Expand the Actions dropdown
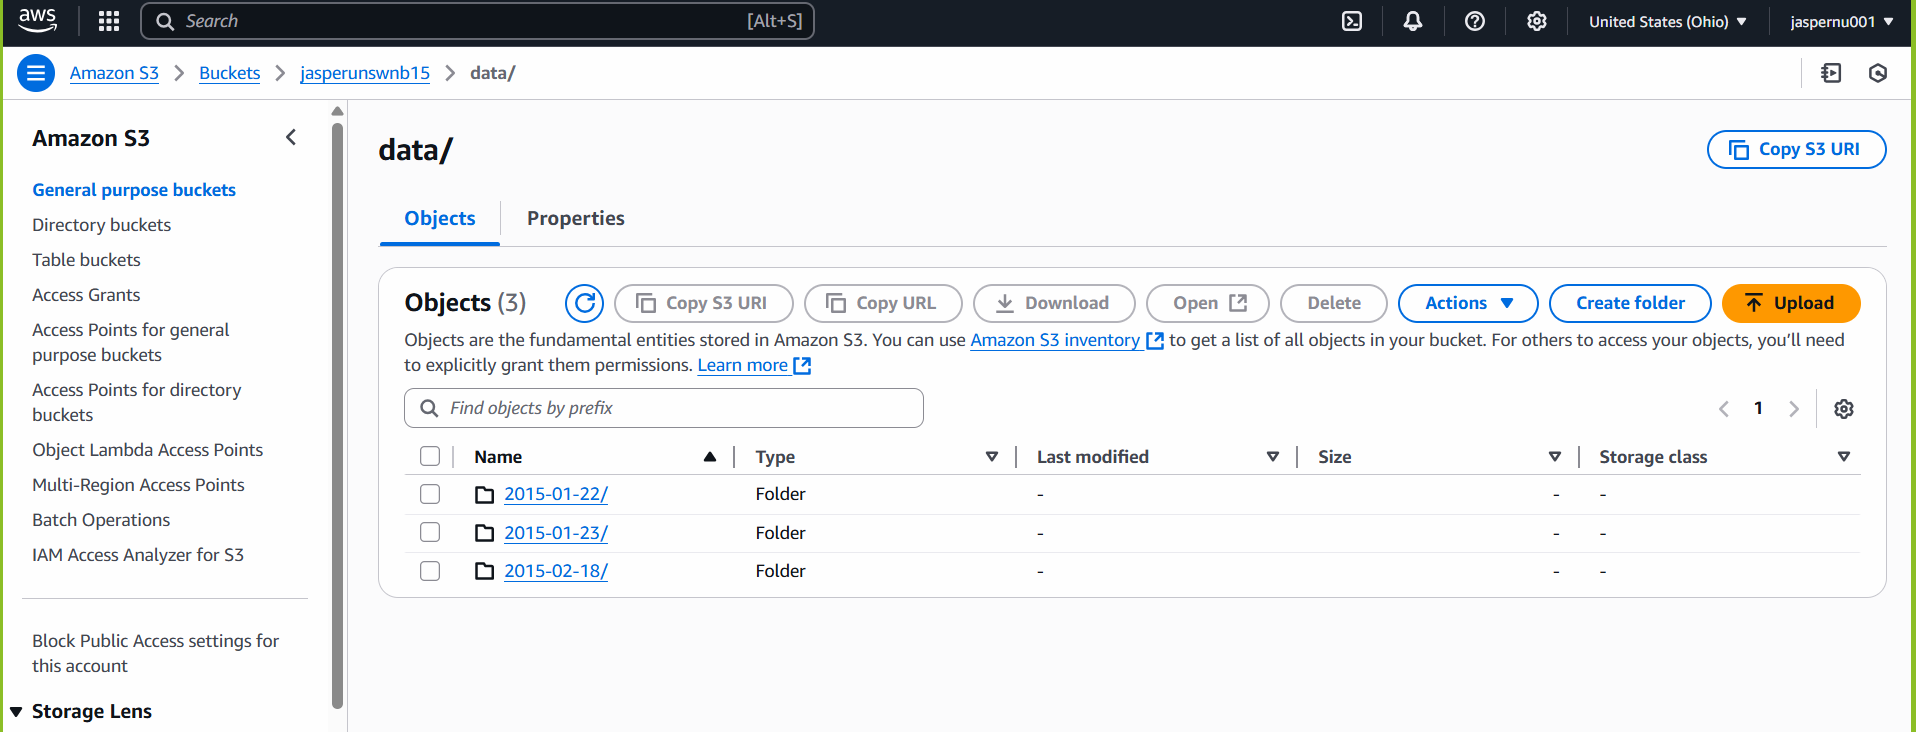 pos(1468,303)
